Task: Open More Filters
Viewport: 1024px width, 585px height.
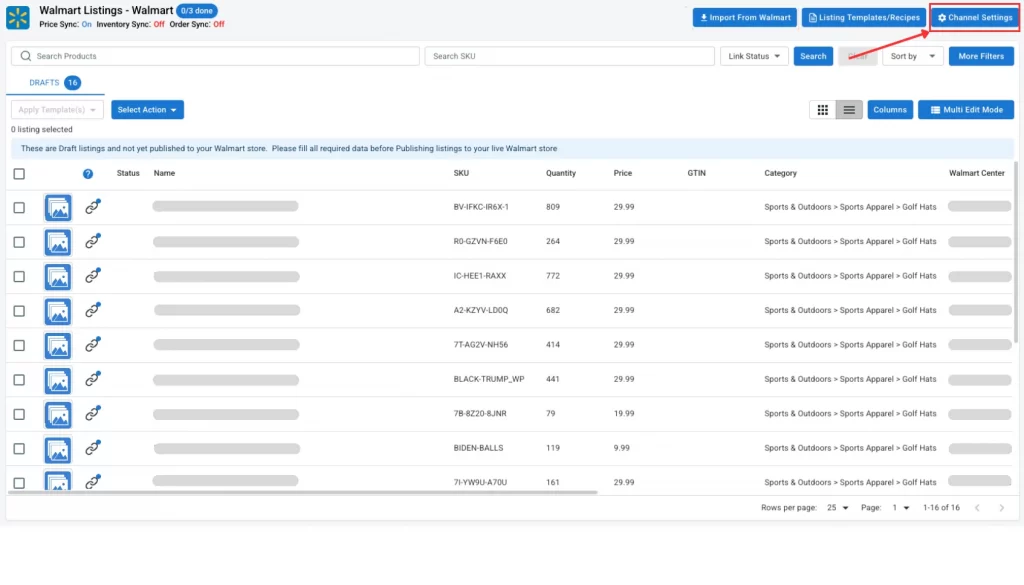Action: [981, 56]
